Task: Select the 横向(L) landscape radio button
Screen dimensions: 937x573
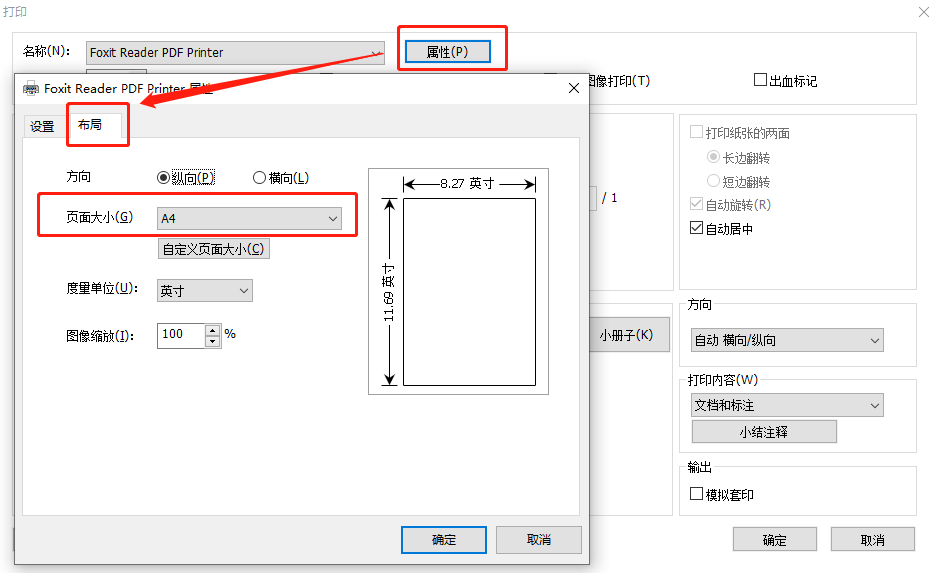Action: [259, 177]
